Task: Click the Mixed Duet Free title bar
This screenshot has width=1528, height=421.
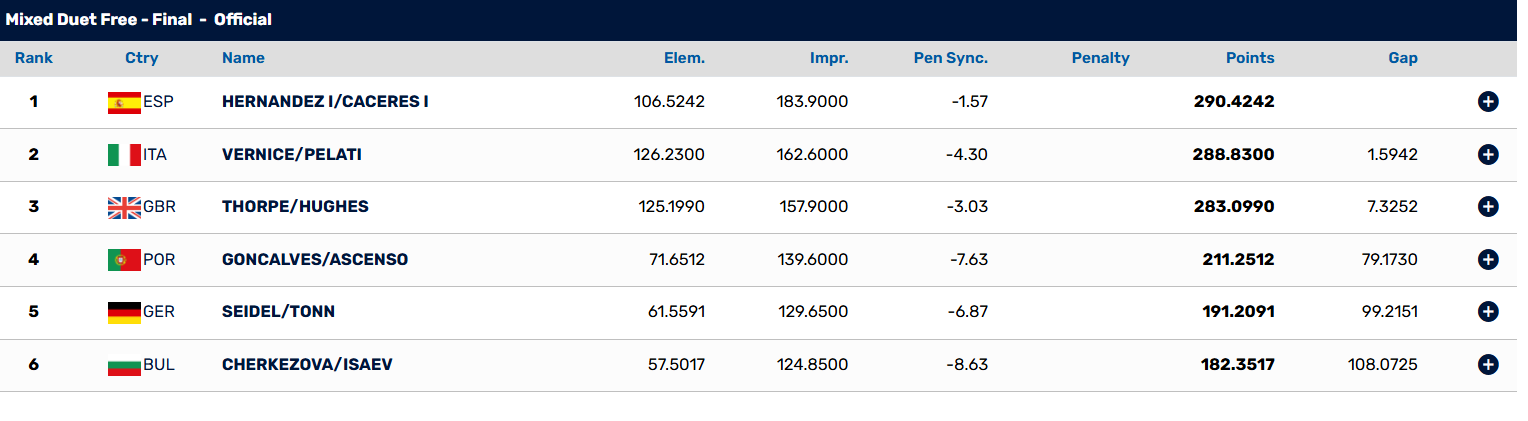Action: [x=764, y=20]
